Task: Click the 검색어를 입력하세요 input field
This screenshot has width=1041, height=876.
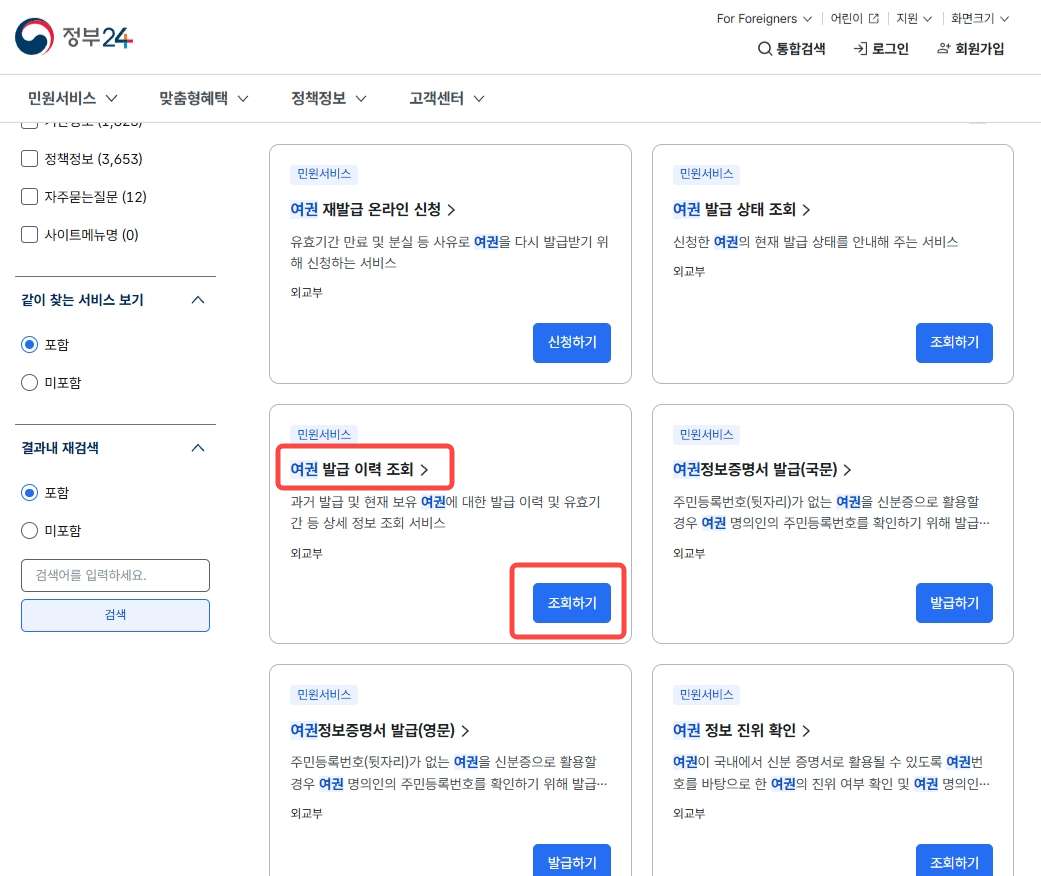Action: point(115,575)
